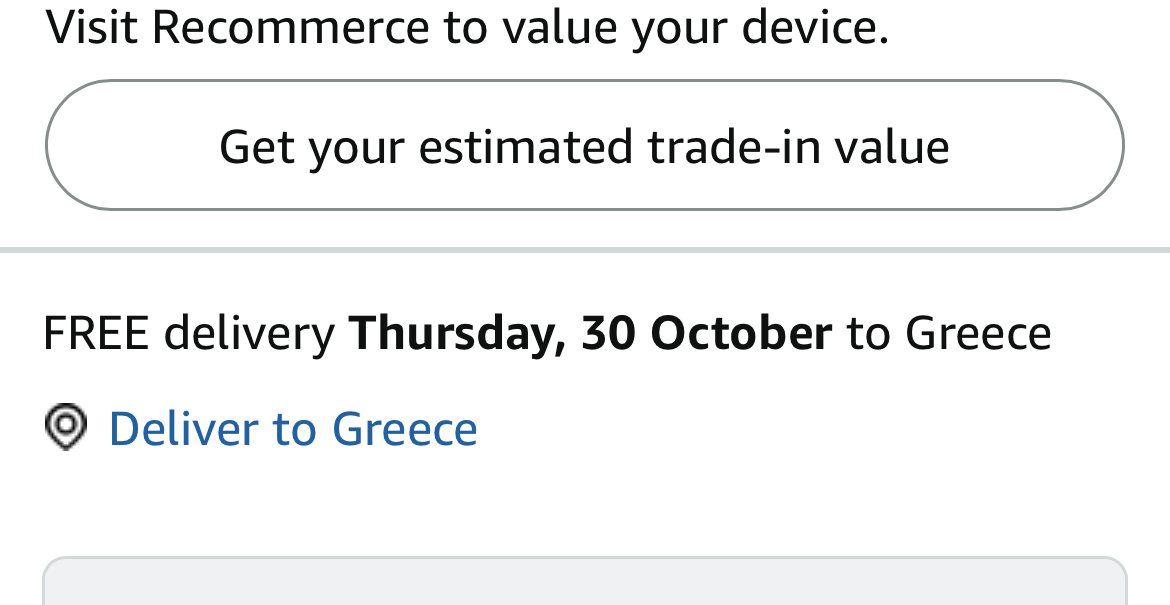
Task: Open the "Deliver to Greece" link
Action: (292, 428)
